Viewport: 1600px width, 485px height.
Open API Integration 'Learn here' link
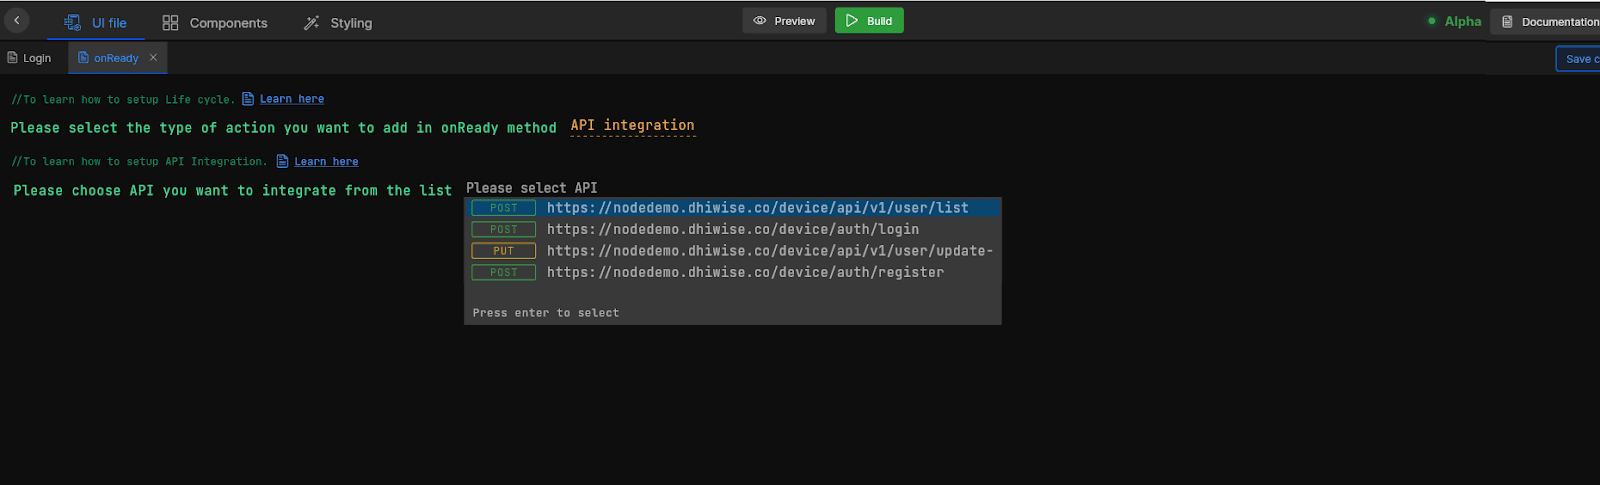(x=326, y=161)
